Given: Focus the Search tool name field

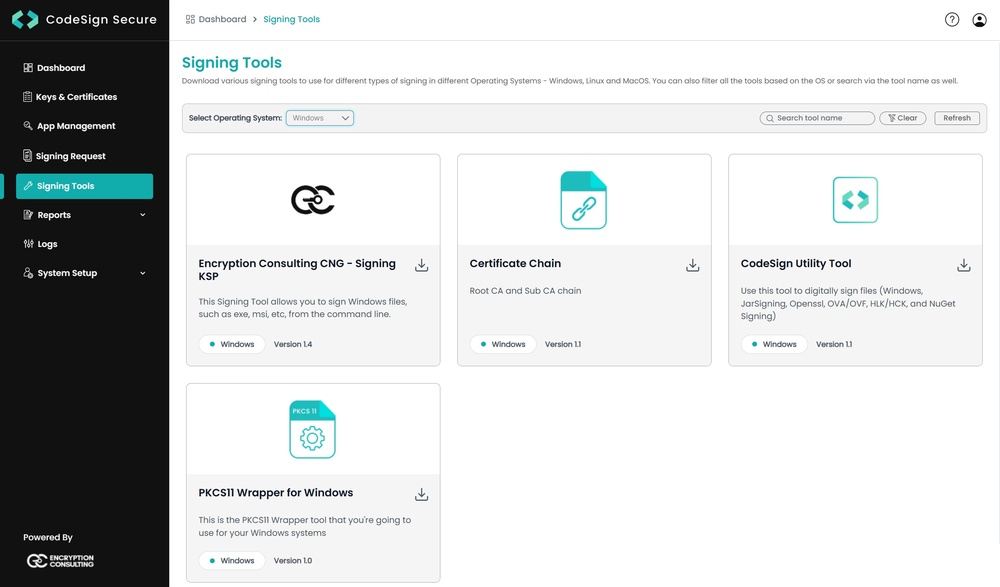Looking at the screenshot, I should [817, 118].
